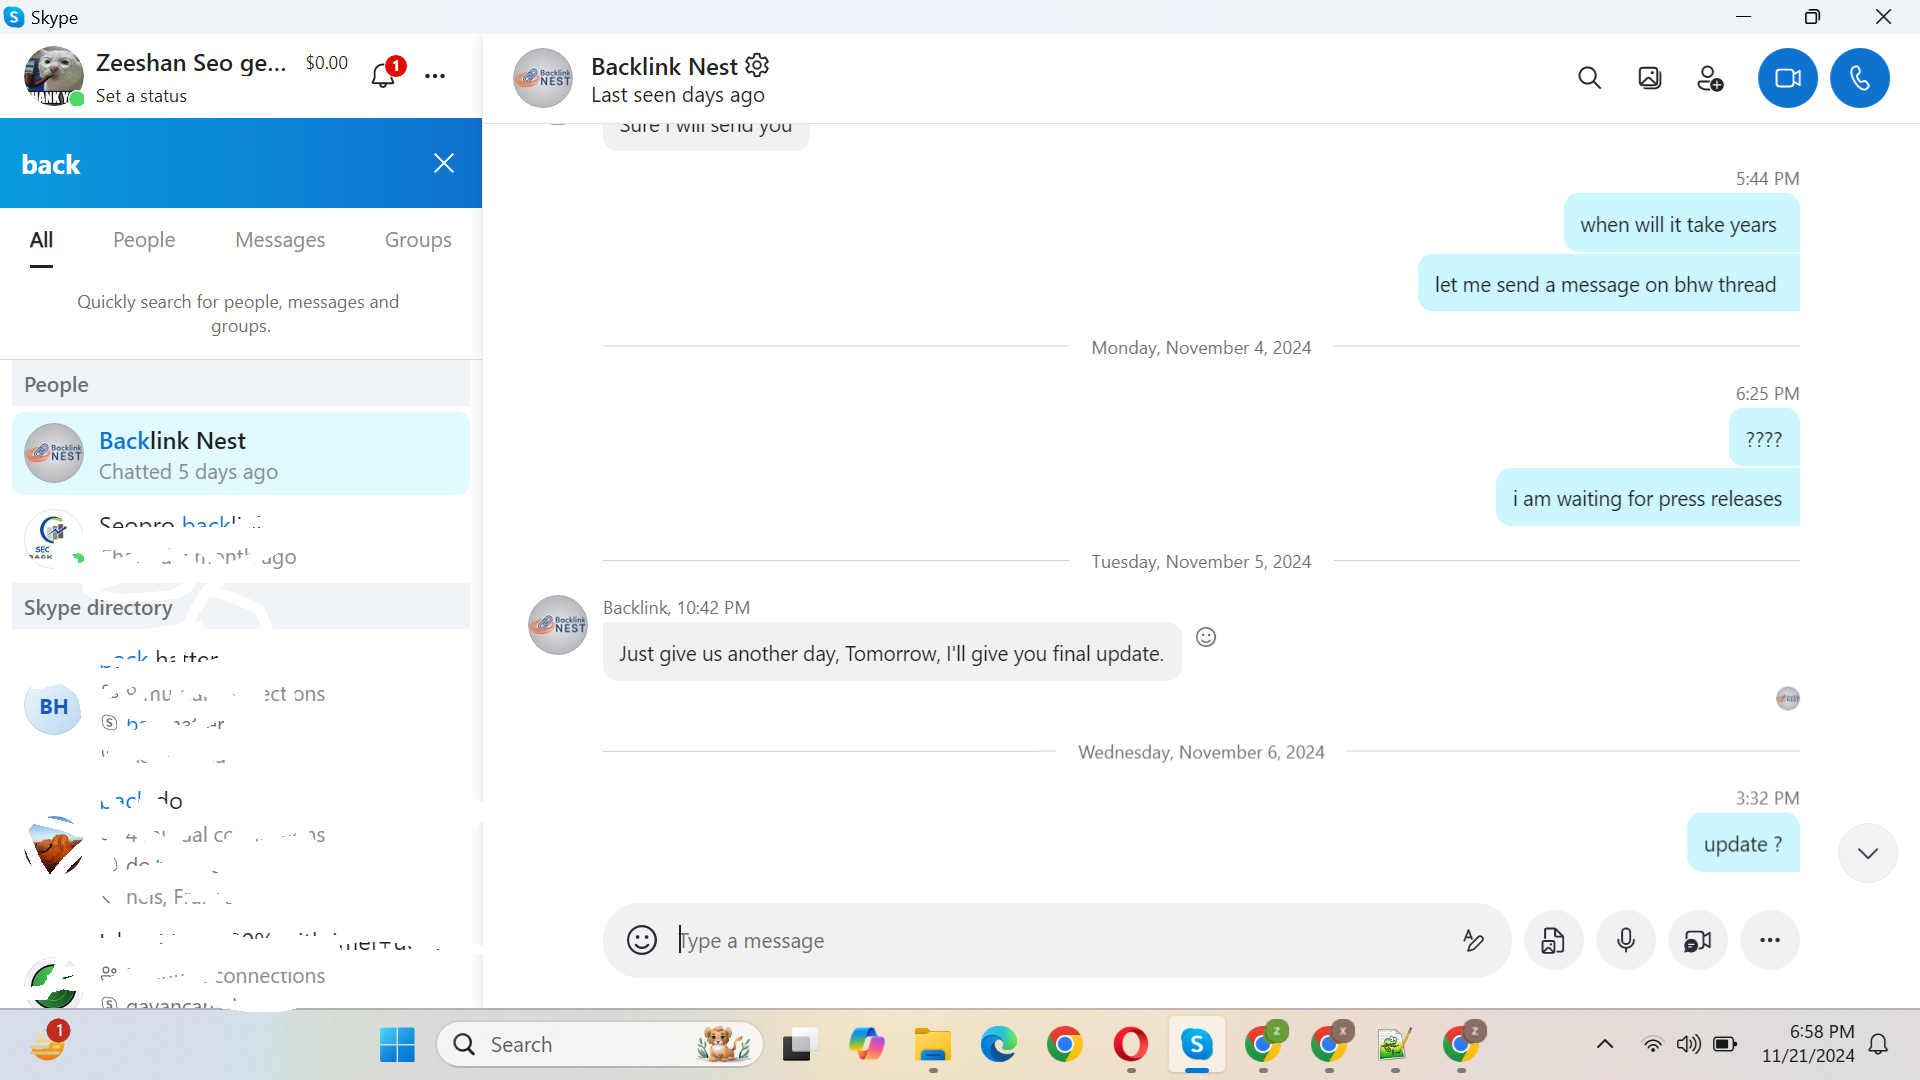
Task: Record a video message
Action: pos(1698,940)
